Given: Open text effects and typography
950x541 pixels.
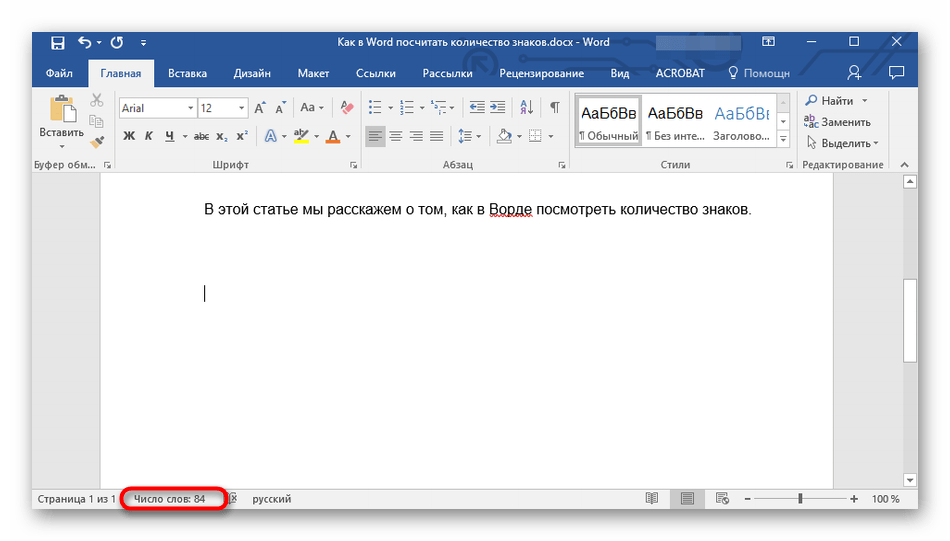Looking at the screenshot, I should [270, 136].
